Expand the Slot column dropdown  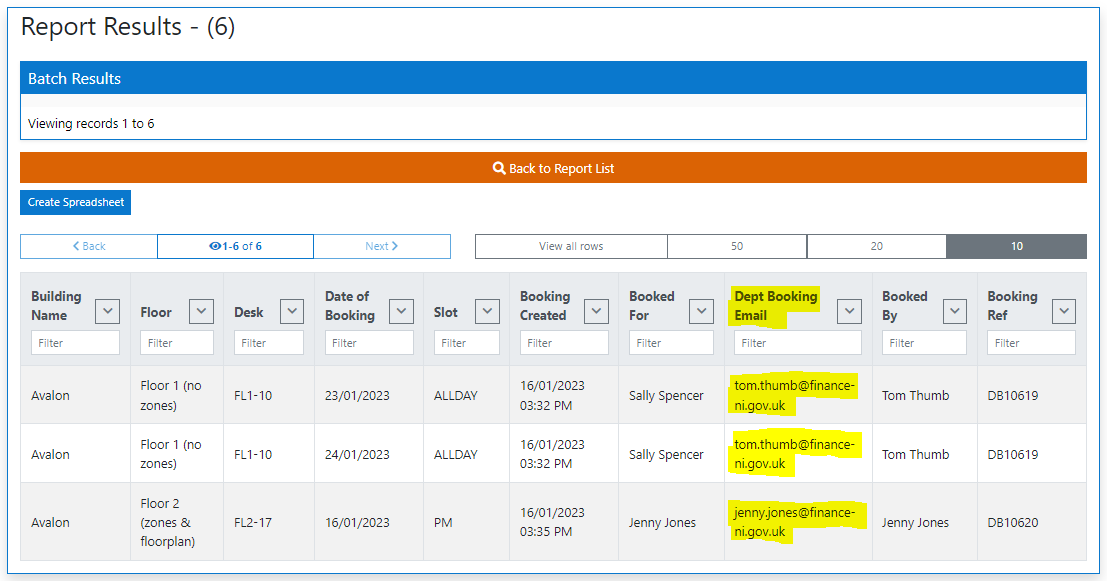tap(487, 311)
